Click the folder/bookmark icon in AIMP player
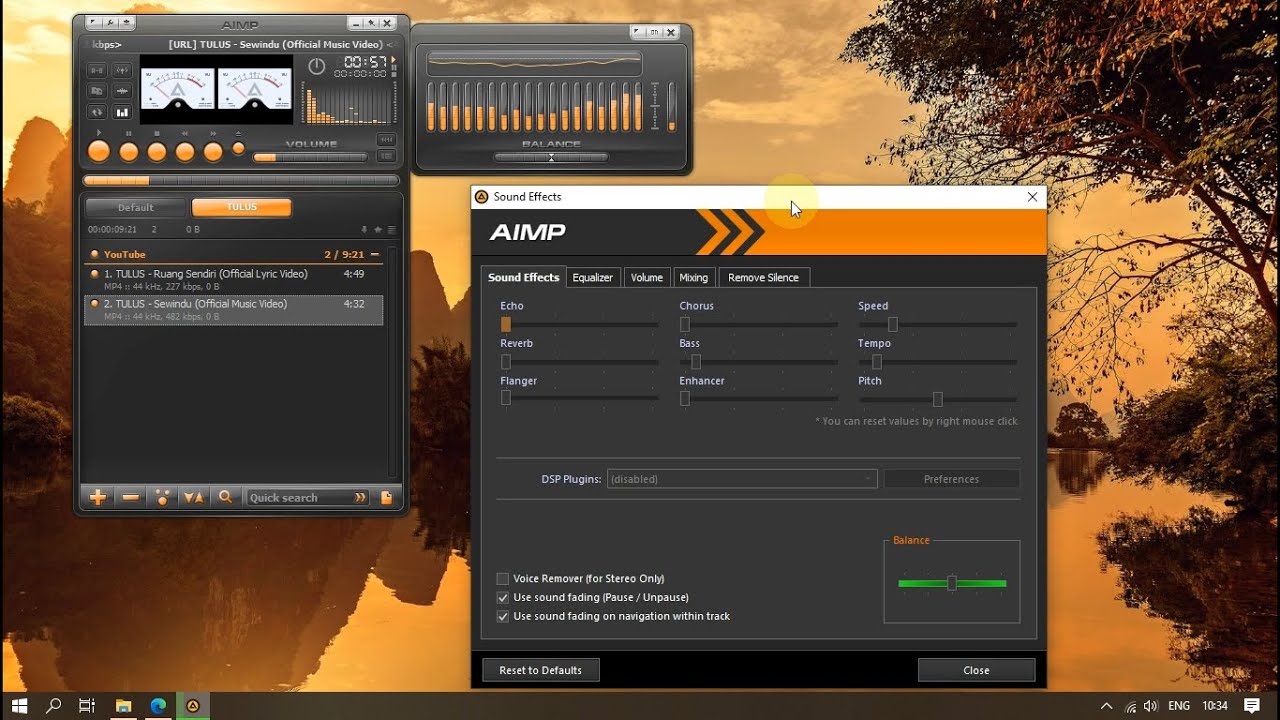 (x=97, y=91)
